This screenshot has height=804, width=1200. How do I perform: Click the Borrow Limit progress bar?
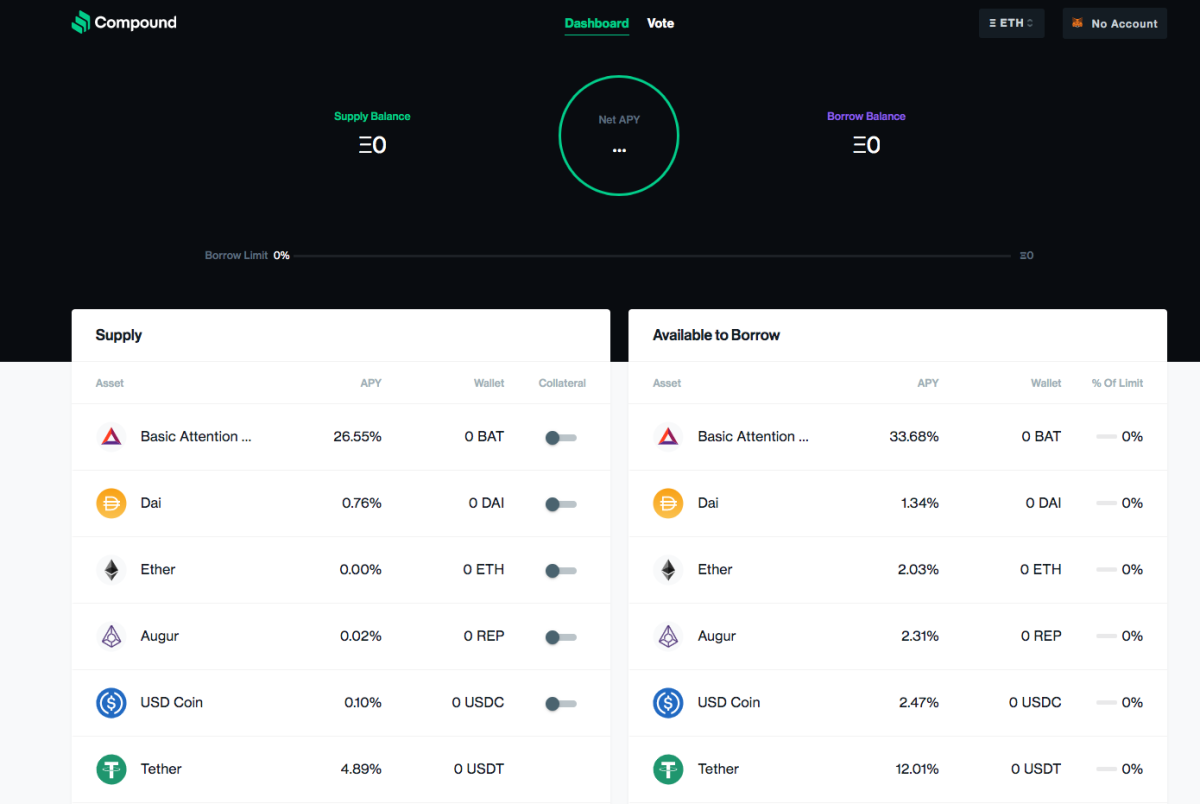pyautogui.click(x=651, y=256)
